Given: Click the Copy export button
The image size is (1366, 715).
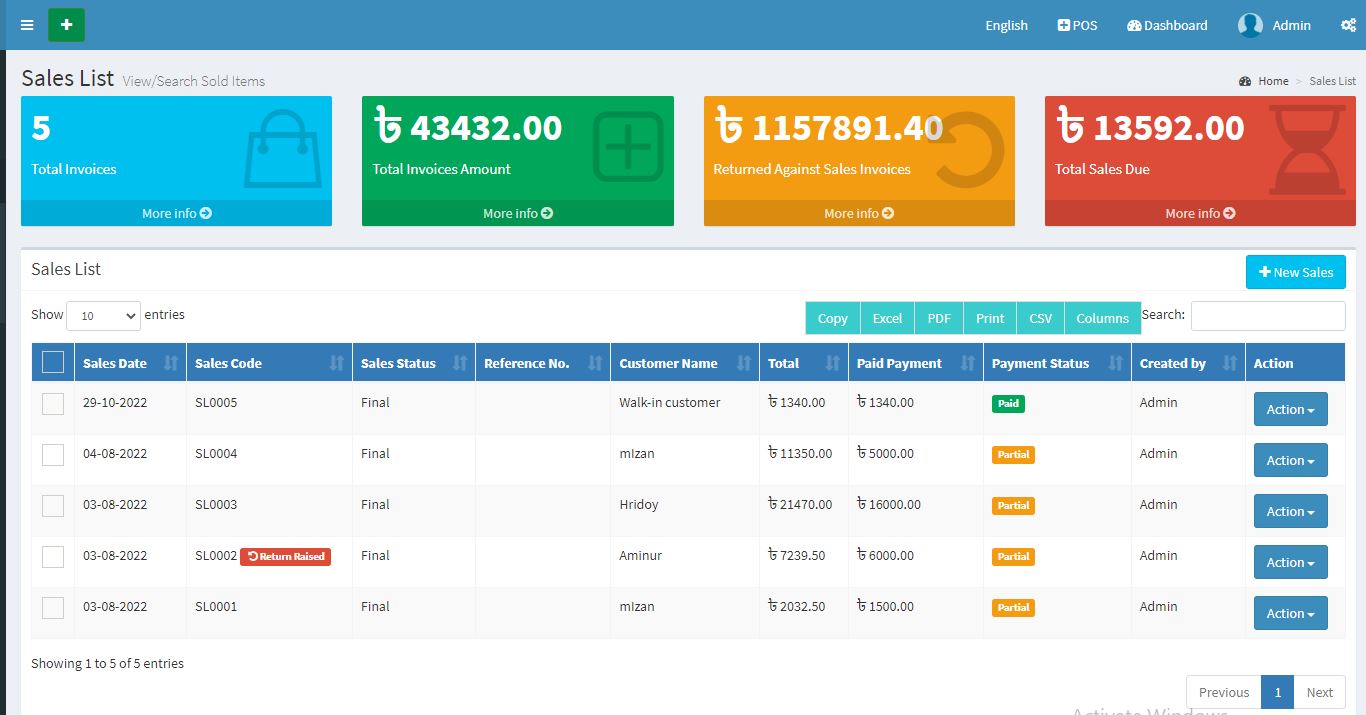Looking at the screenshot, I should [832, 318].
